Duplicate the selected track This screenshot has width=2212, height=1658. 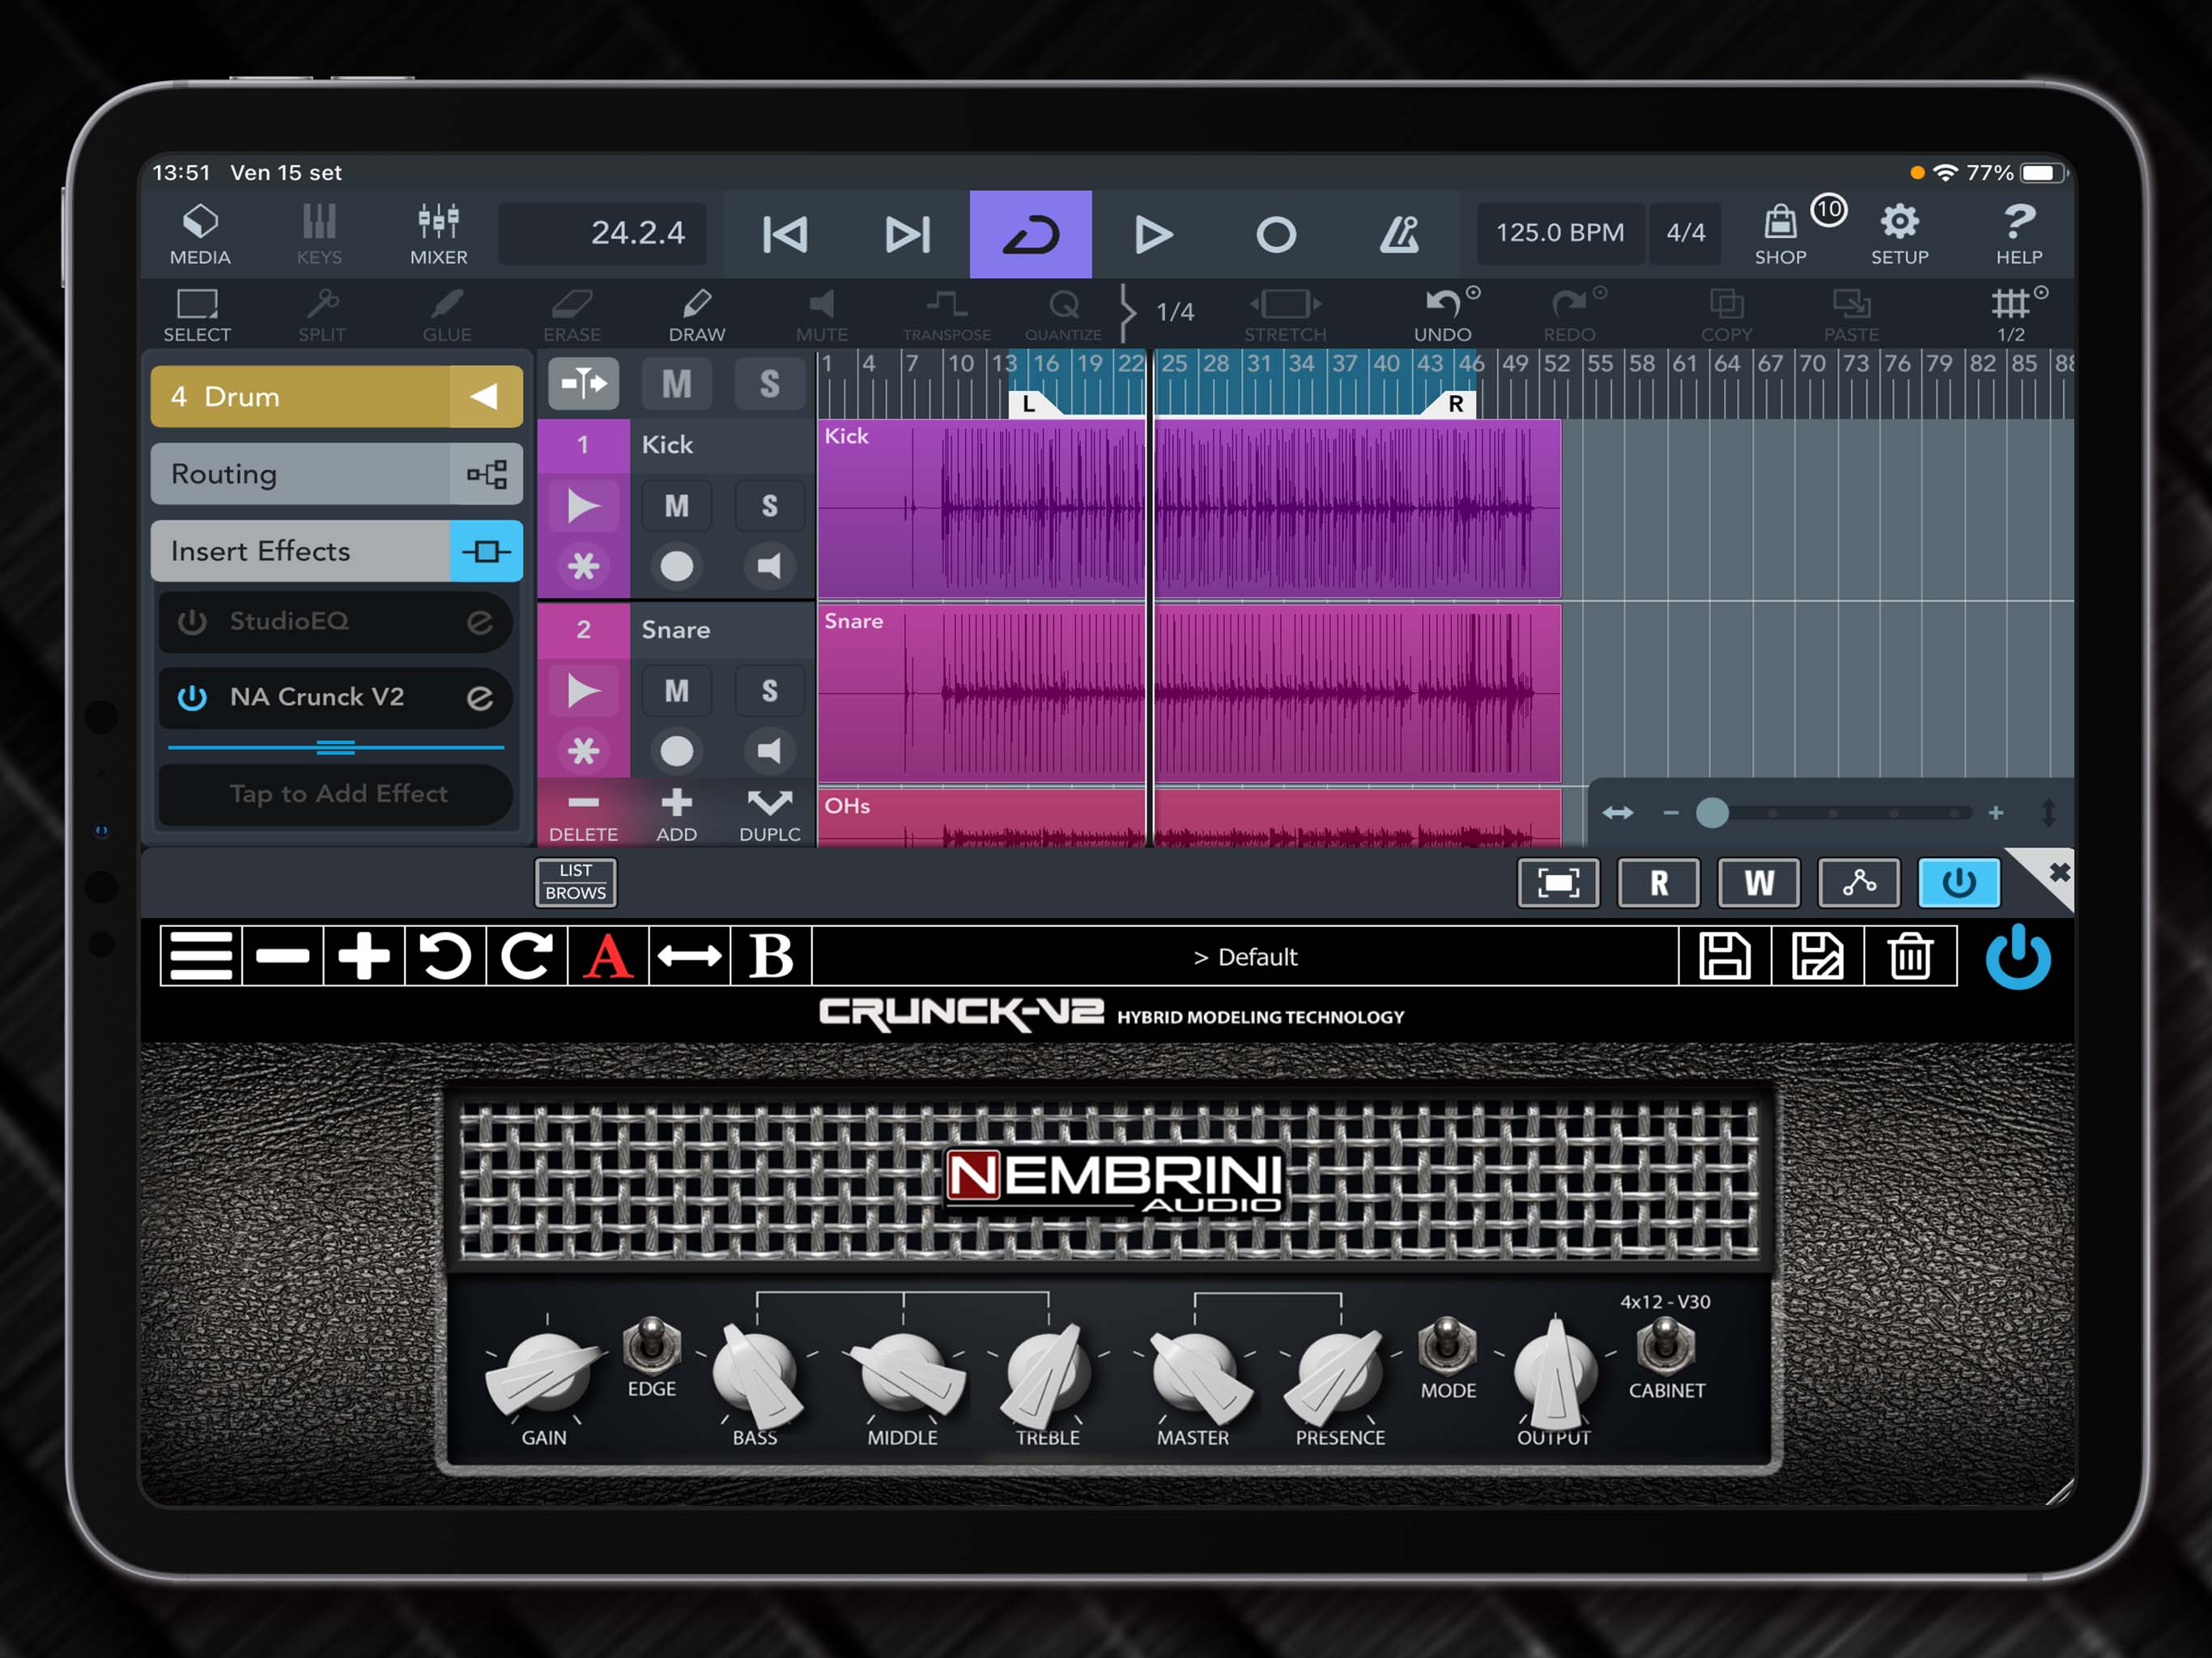coord(769,815)
